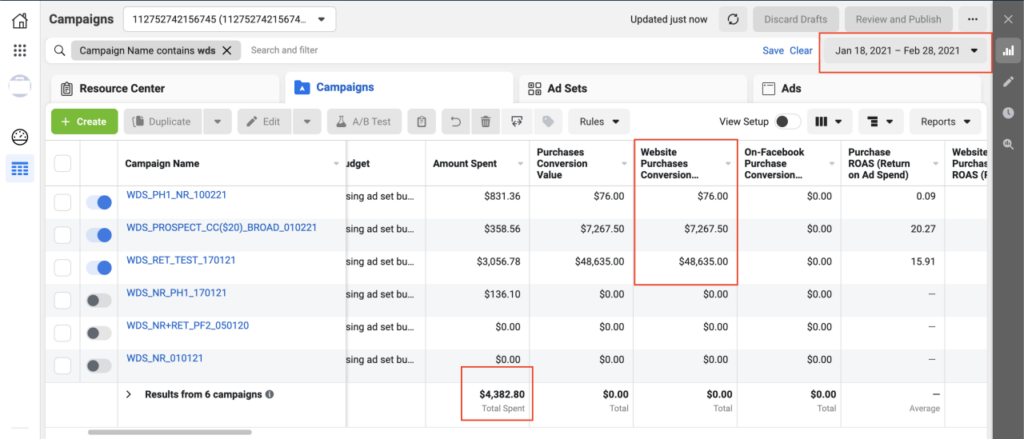The width and height of the screenshot is (1024, 439).
Task: Click the export/share icon in toolbar
Action: point(517,122)
